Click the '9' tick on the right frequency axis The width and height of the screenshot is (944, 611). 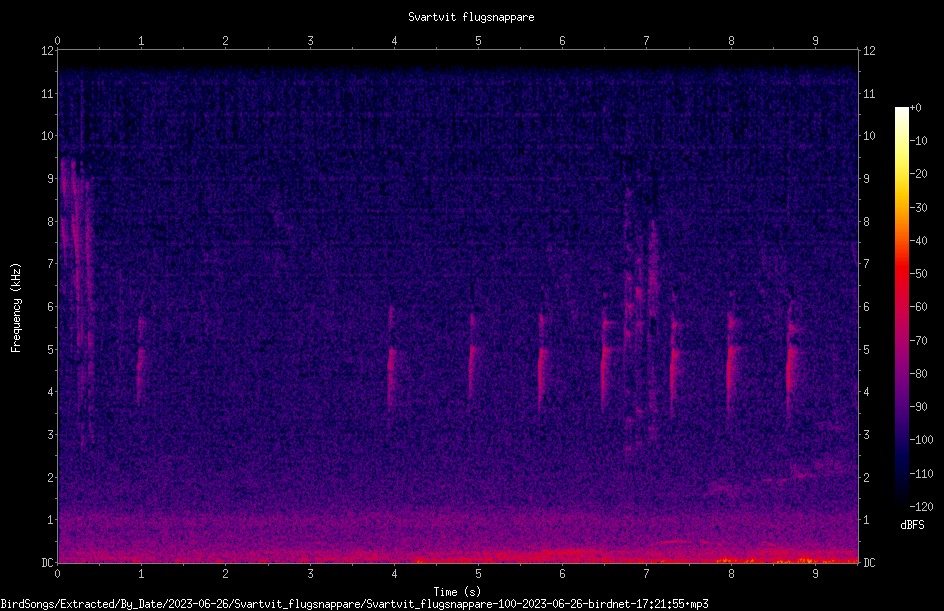866,179
